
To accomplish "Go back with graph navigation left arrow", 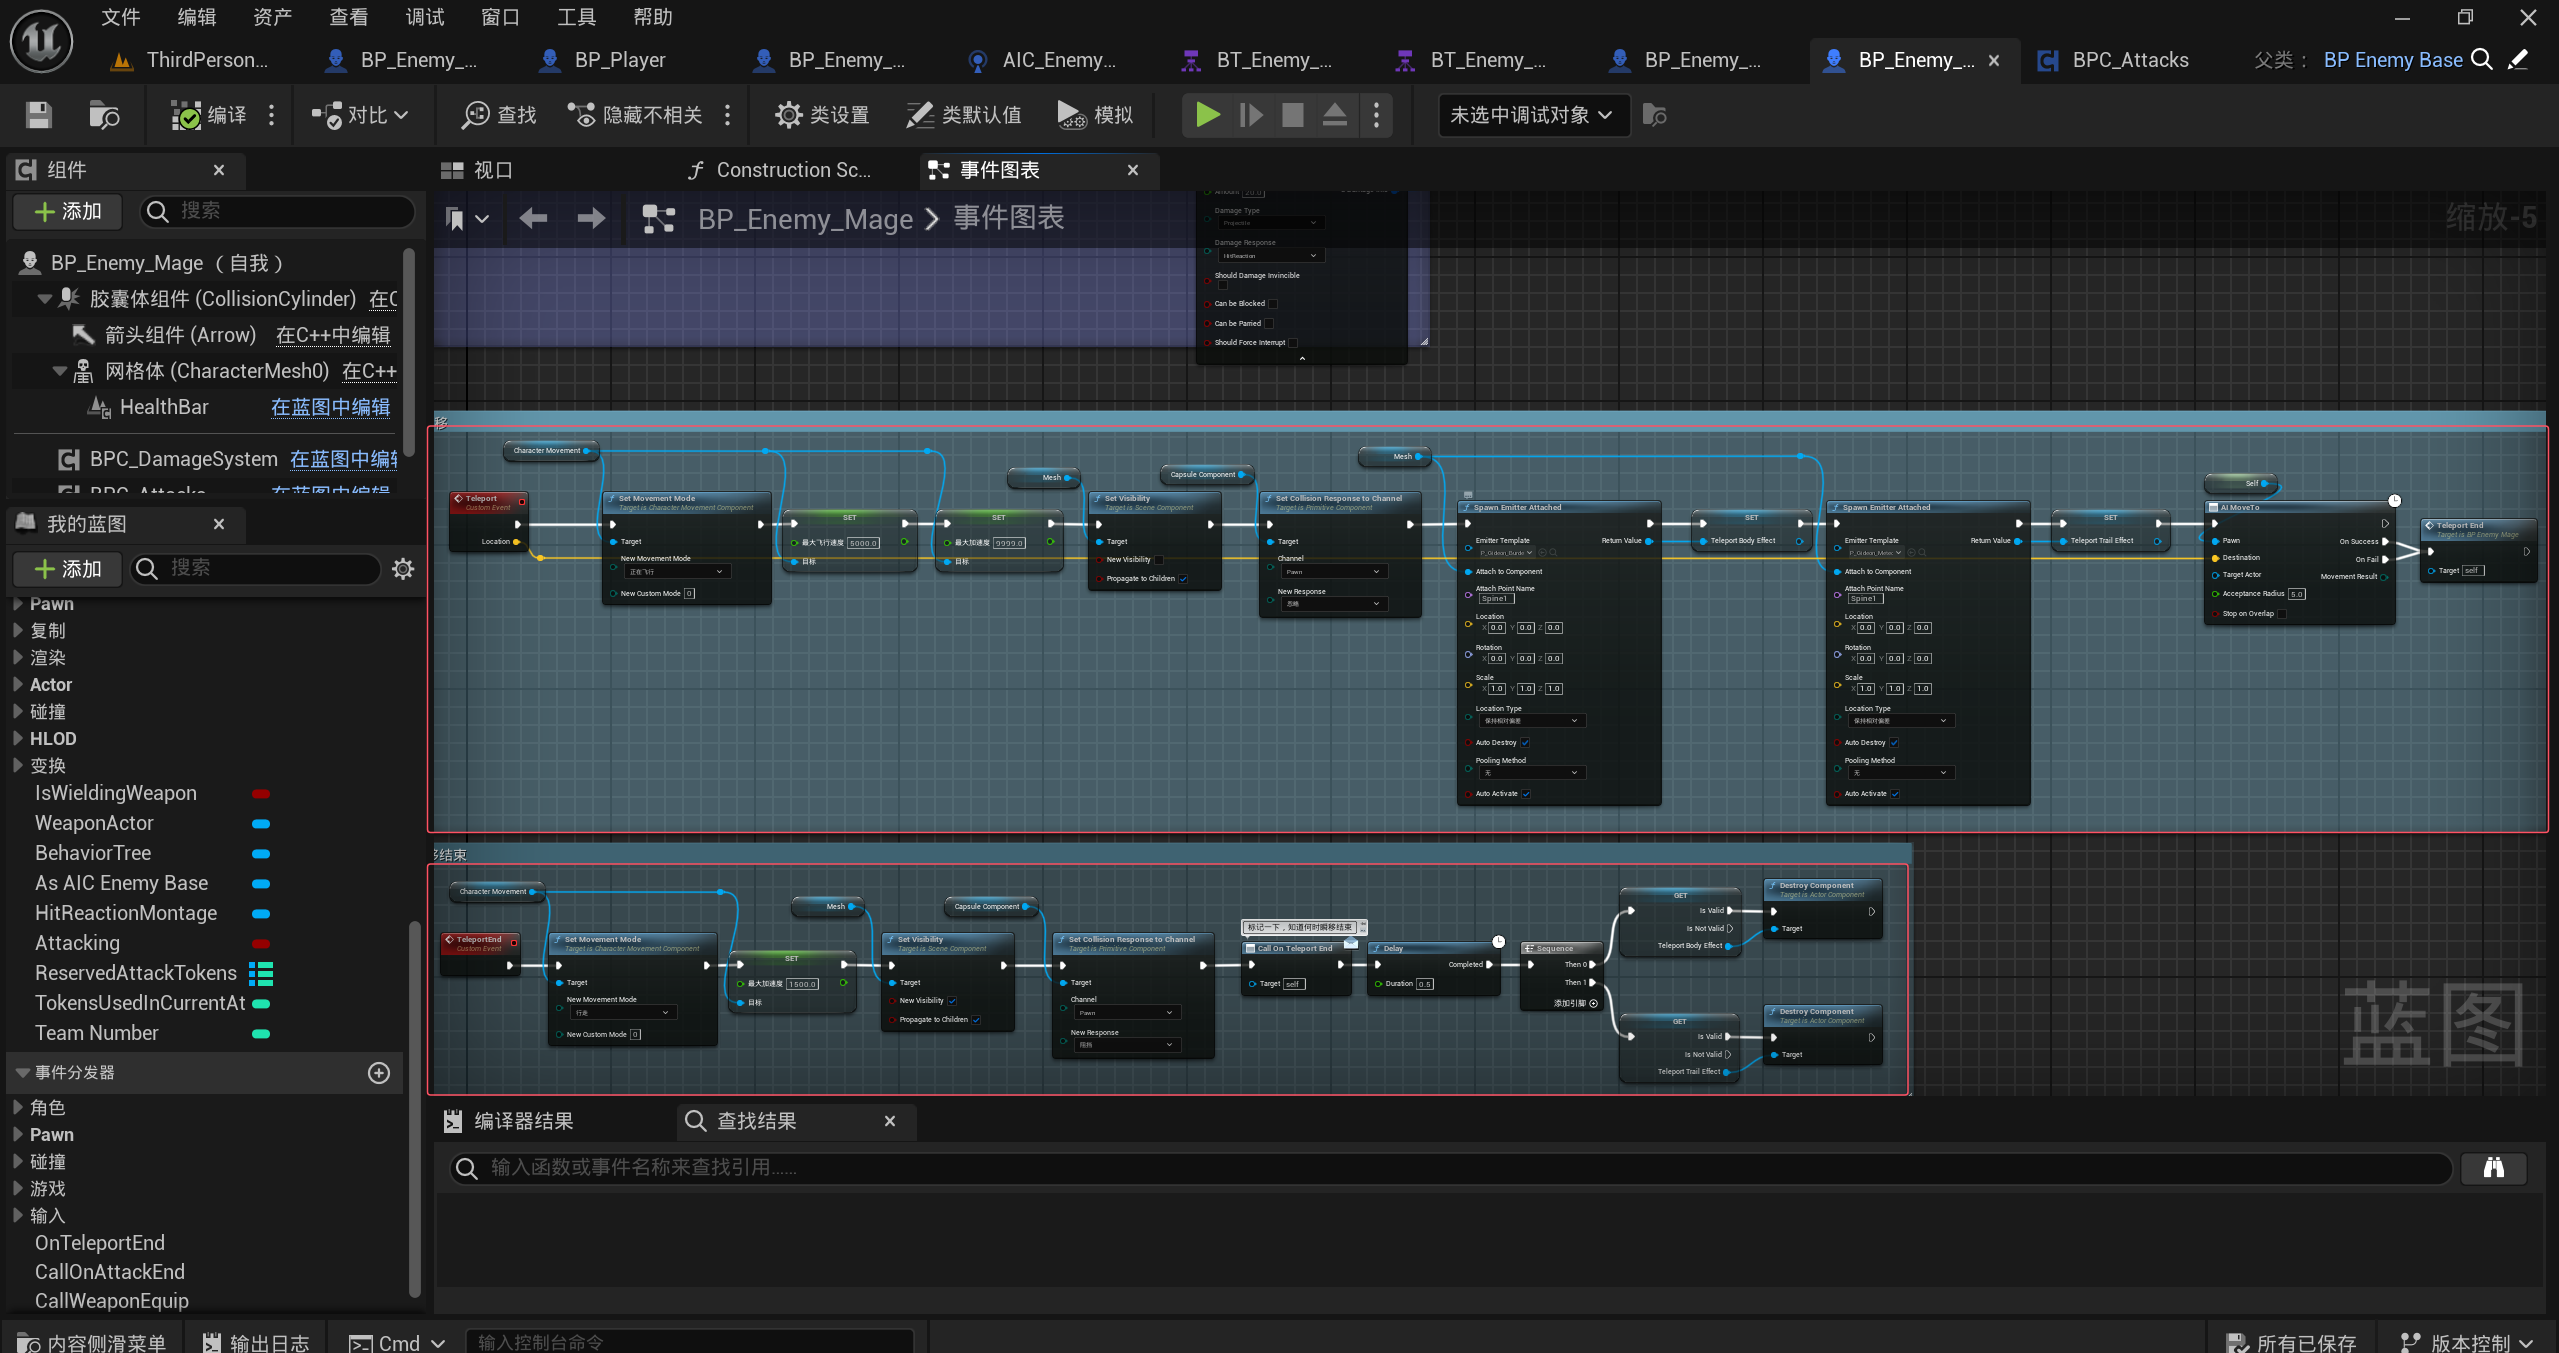I will click(x=533, y=218).
